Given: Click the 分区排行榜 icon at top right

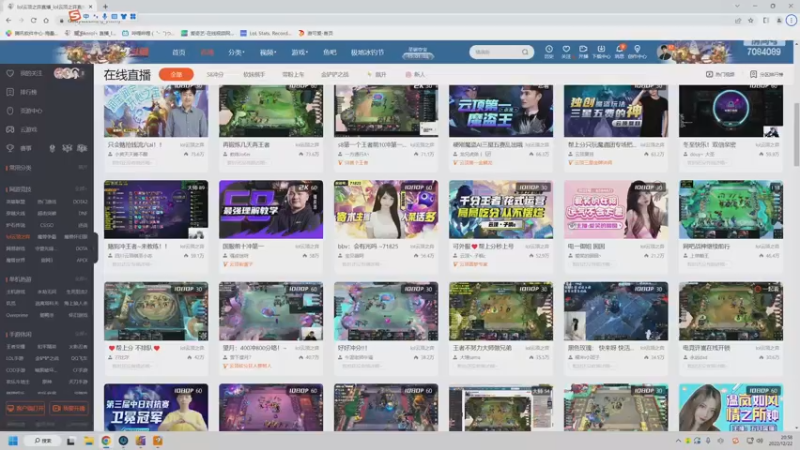Looking at the screenshot, I should pos(753,74).
